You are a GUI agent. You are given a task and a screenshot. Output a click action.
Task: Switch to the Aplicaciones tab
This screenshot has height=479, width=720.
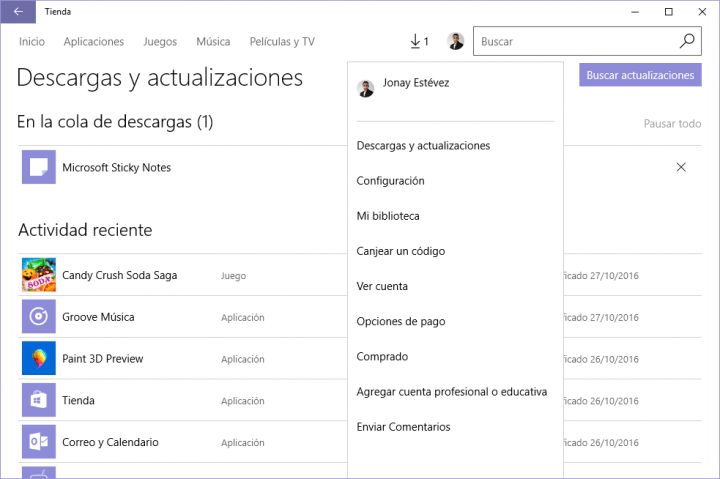pos(94,42)
